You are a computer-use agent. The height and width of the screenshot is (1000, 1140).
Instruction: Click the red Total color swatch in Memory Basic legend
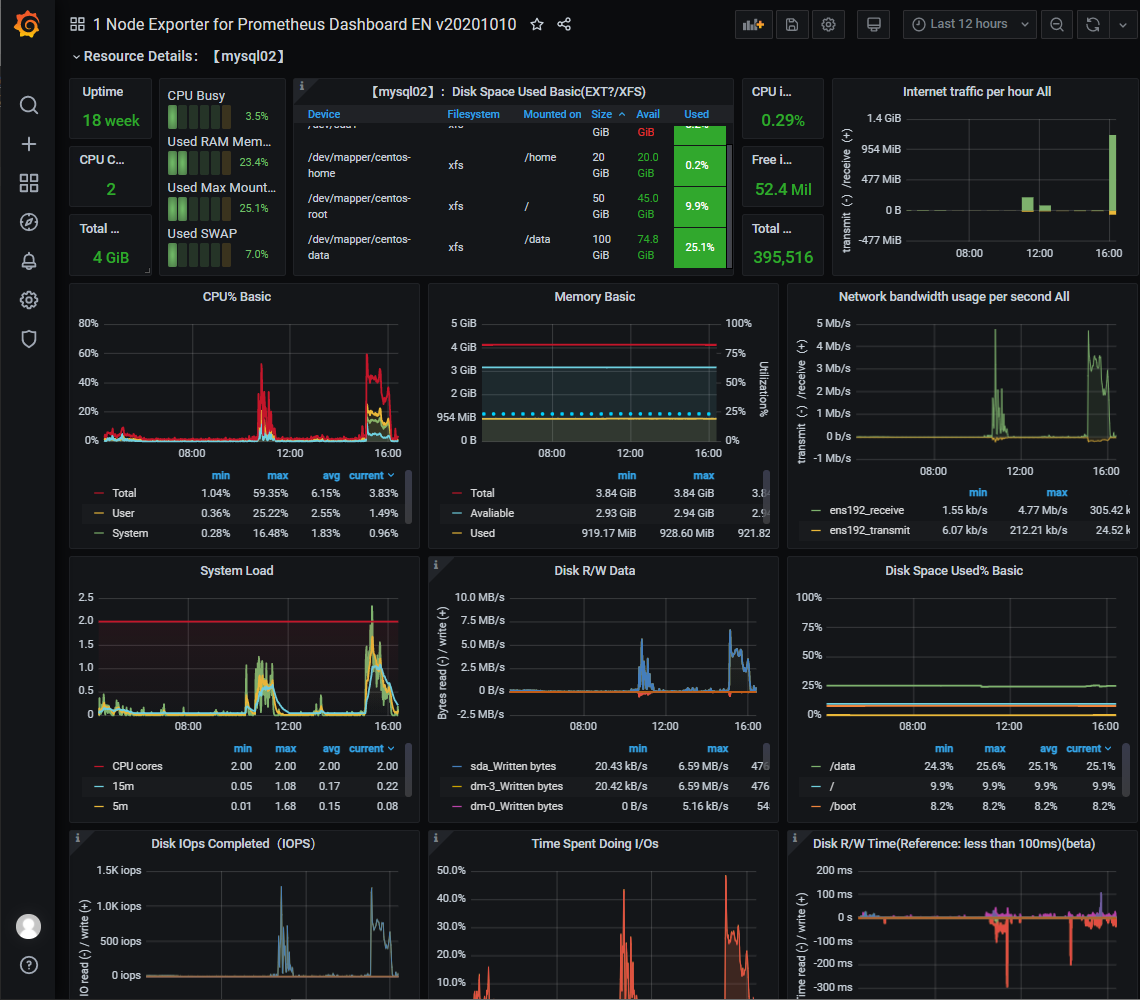[457, 493]
